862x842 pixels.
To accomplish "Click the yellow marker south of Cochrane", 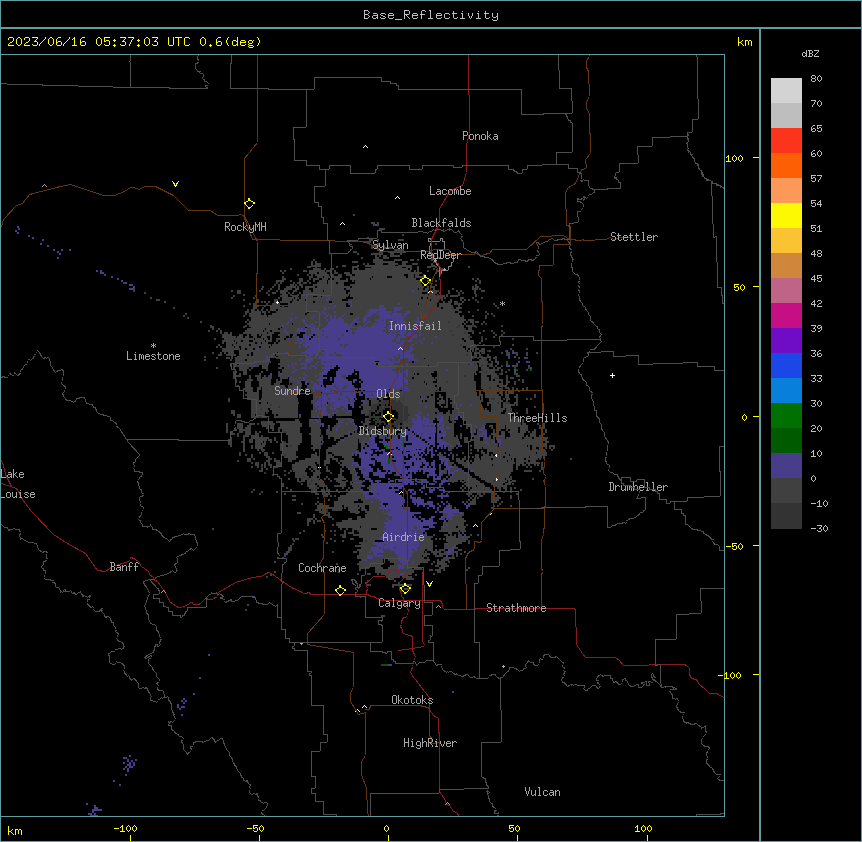I will [x=340, y=590].
